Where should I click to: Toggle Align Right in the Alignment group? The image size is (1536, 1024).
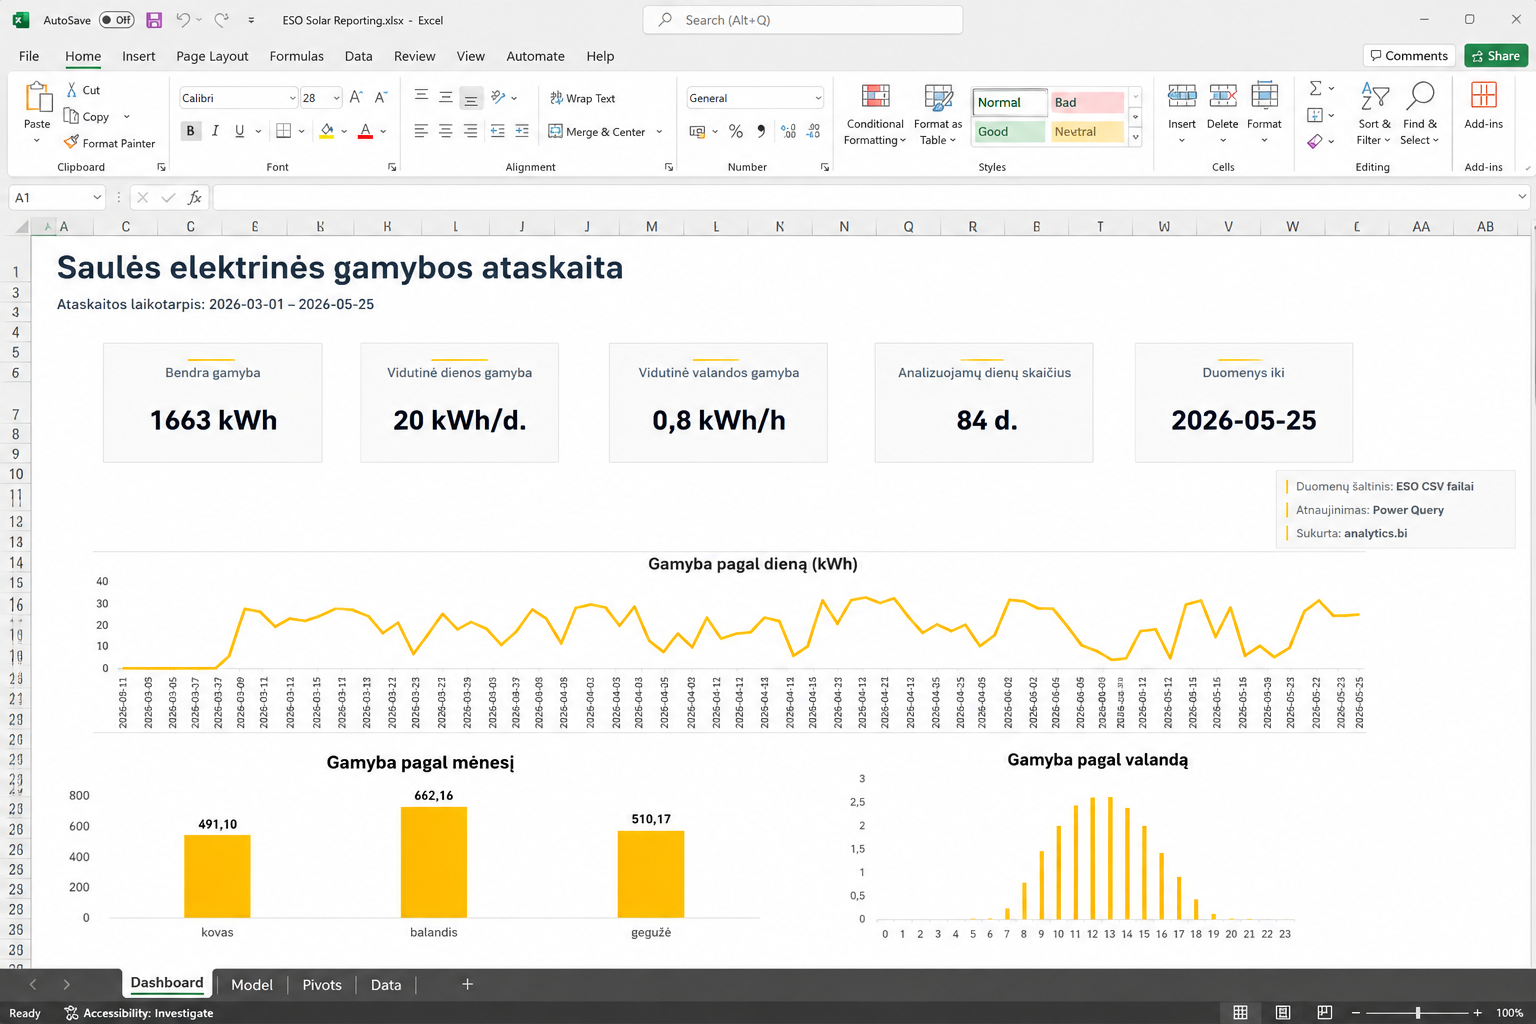[x=471, y=131]
